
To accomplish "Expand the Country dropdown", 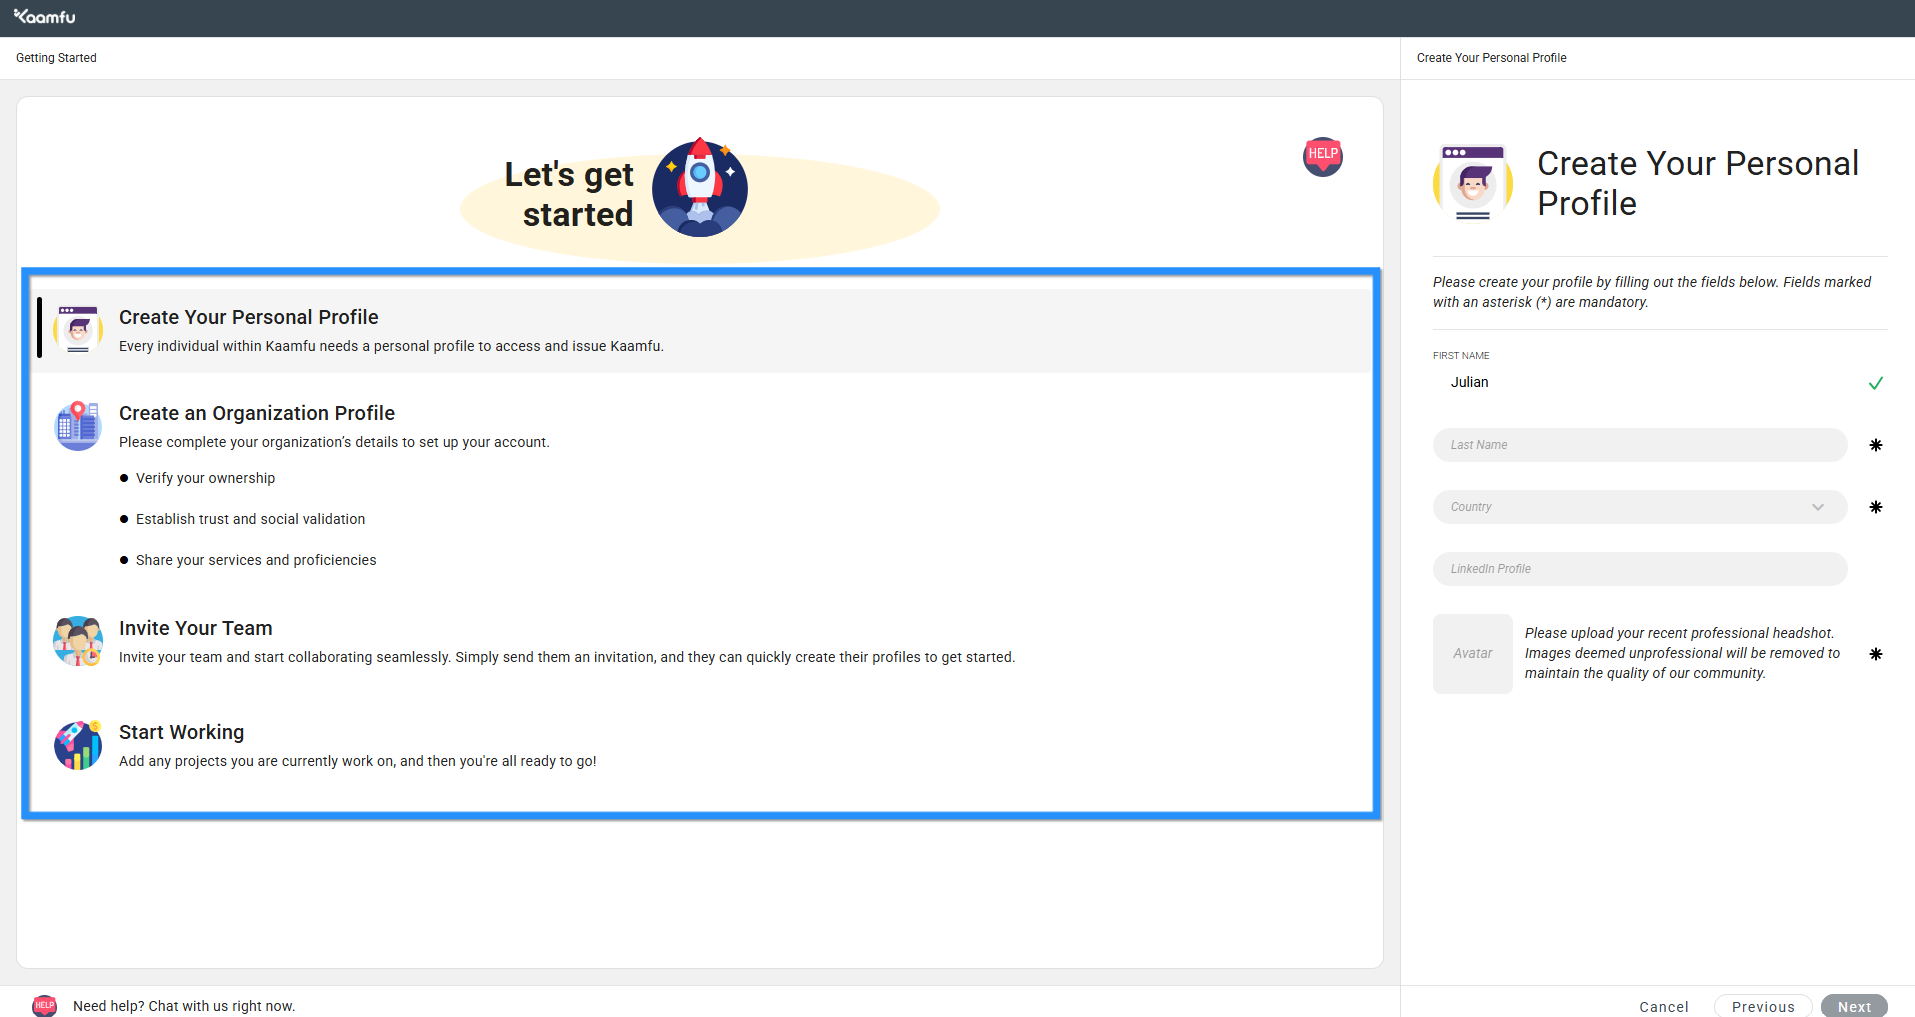I will 1638,507.
